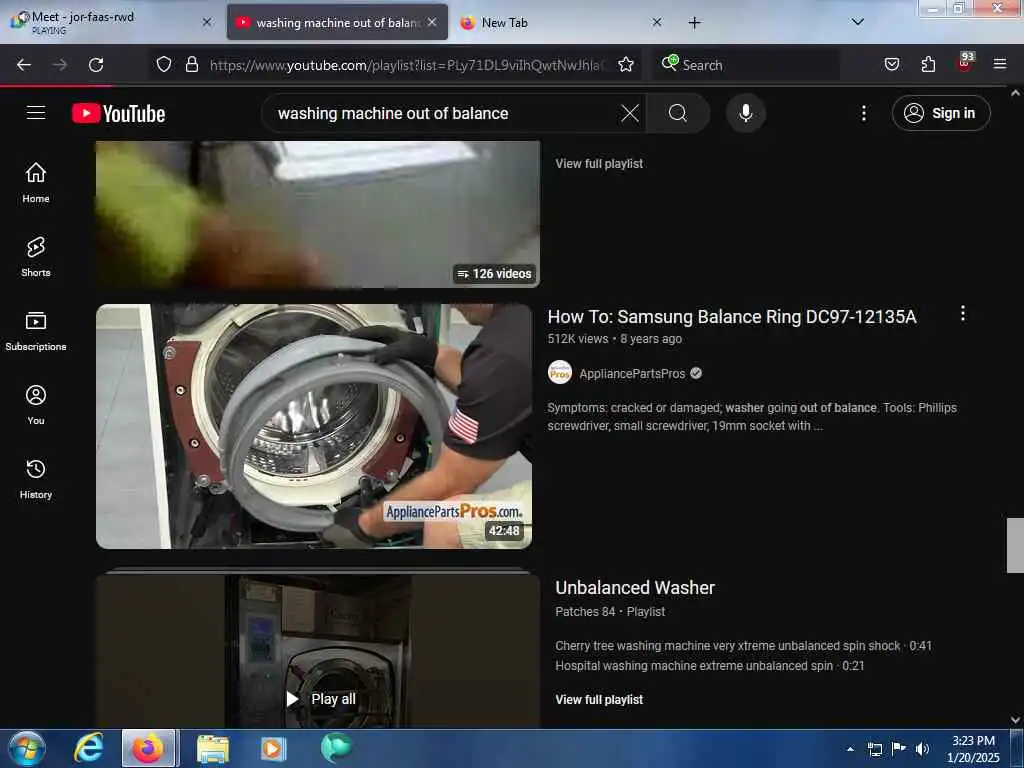The width and height of the screenshot is (1024, 768).
Task: Open Windows Media Player on the taskbar
Action: click(273, 748)
